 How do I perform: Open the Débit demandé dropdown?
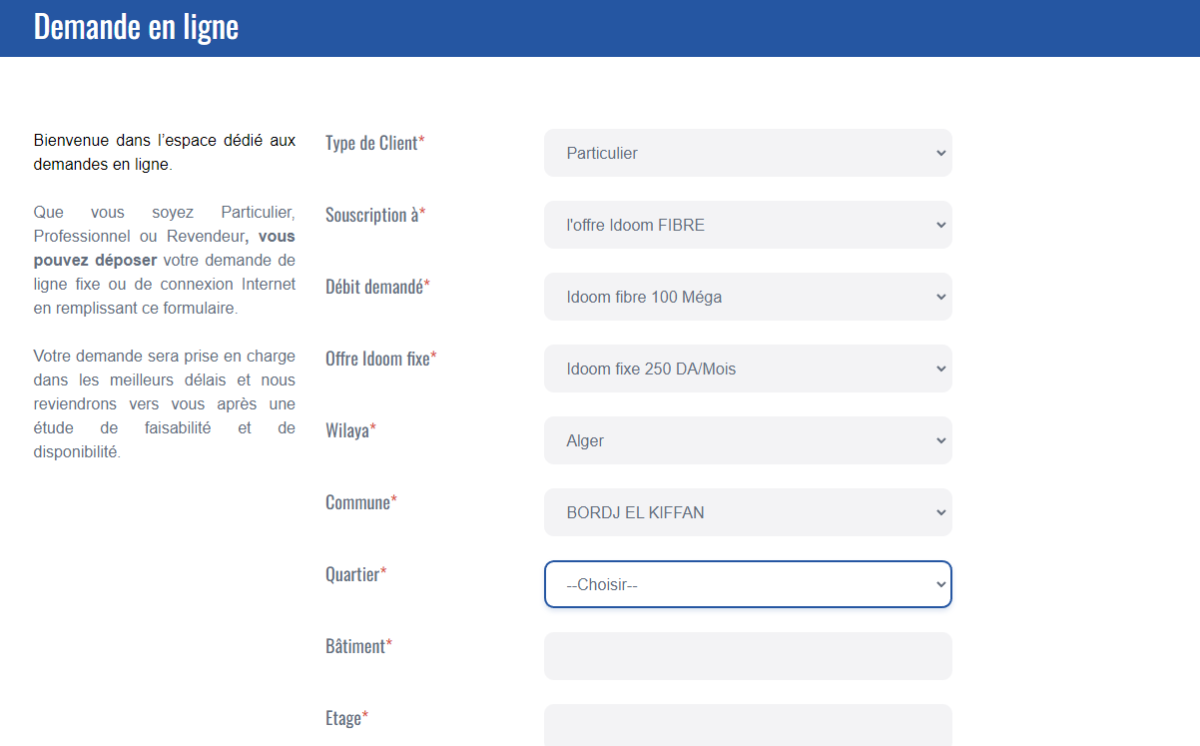tap(747, 297)
